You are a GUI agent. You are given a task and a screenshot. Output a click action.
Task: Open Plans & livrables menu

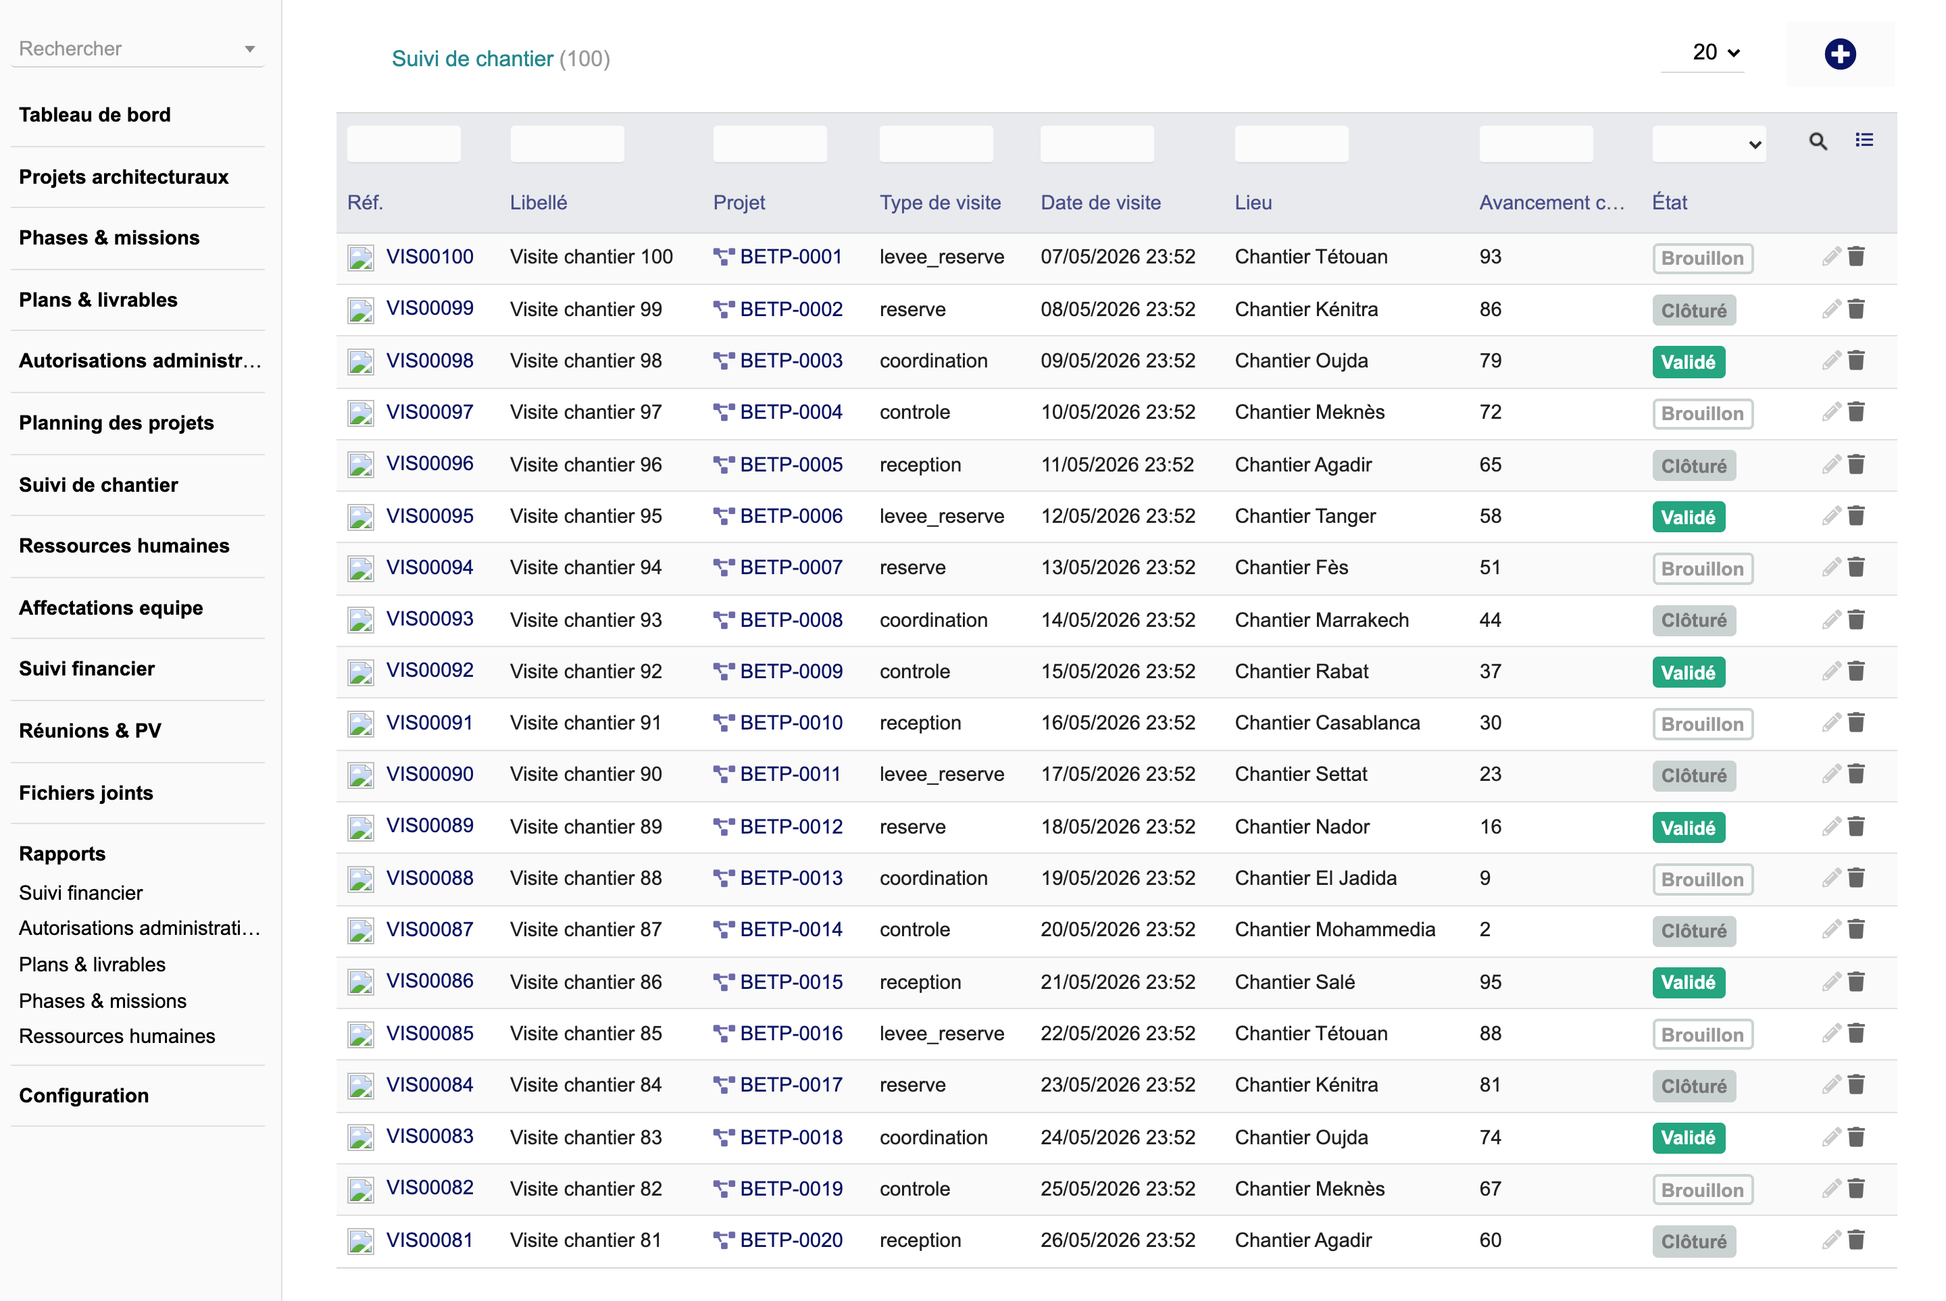click(98, 300)
